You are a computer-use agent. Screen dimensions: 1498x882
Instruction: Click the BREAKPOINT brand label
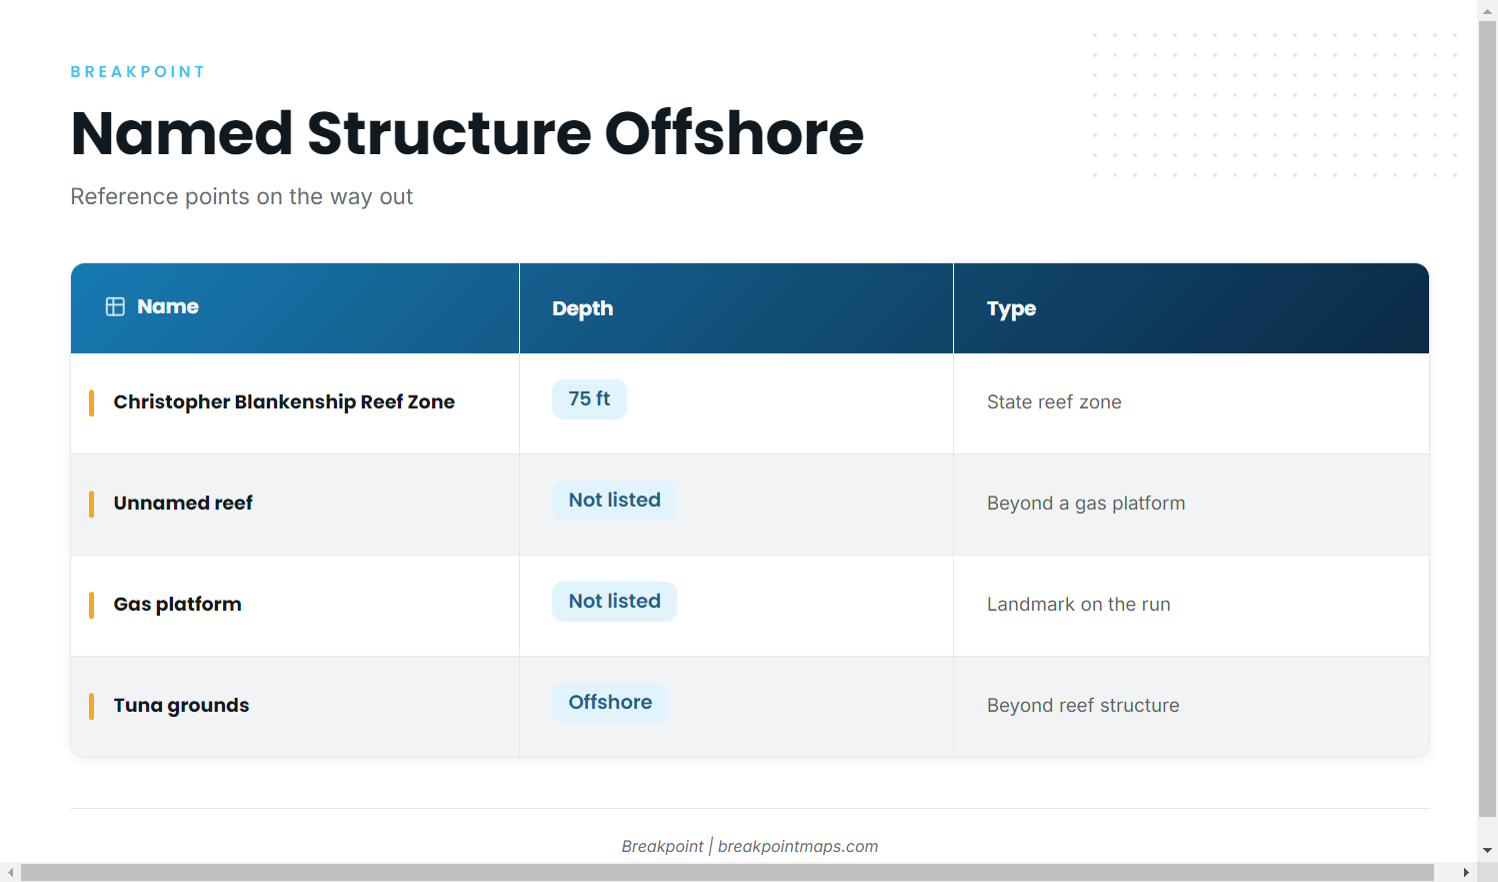138,72
